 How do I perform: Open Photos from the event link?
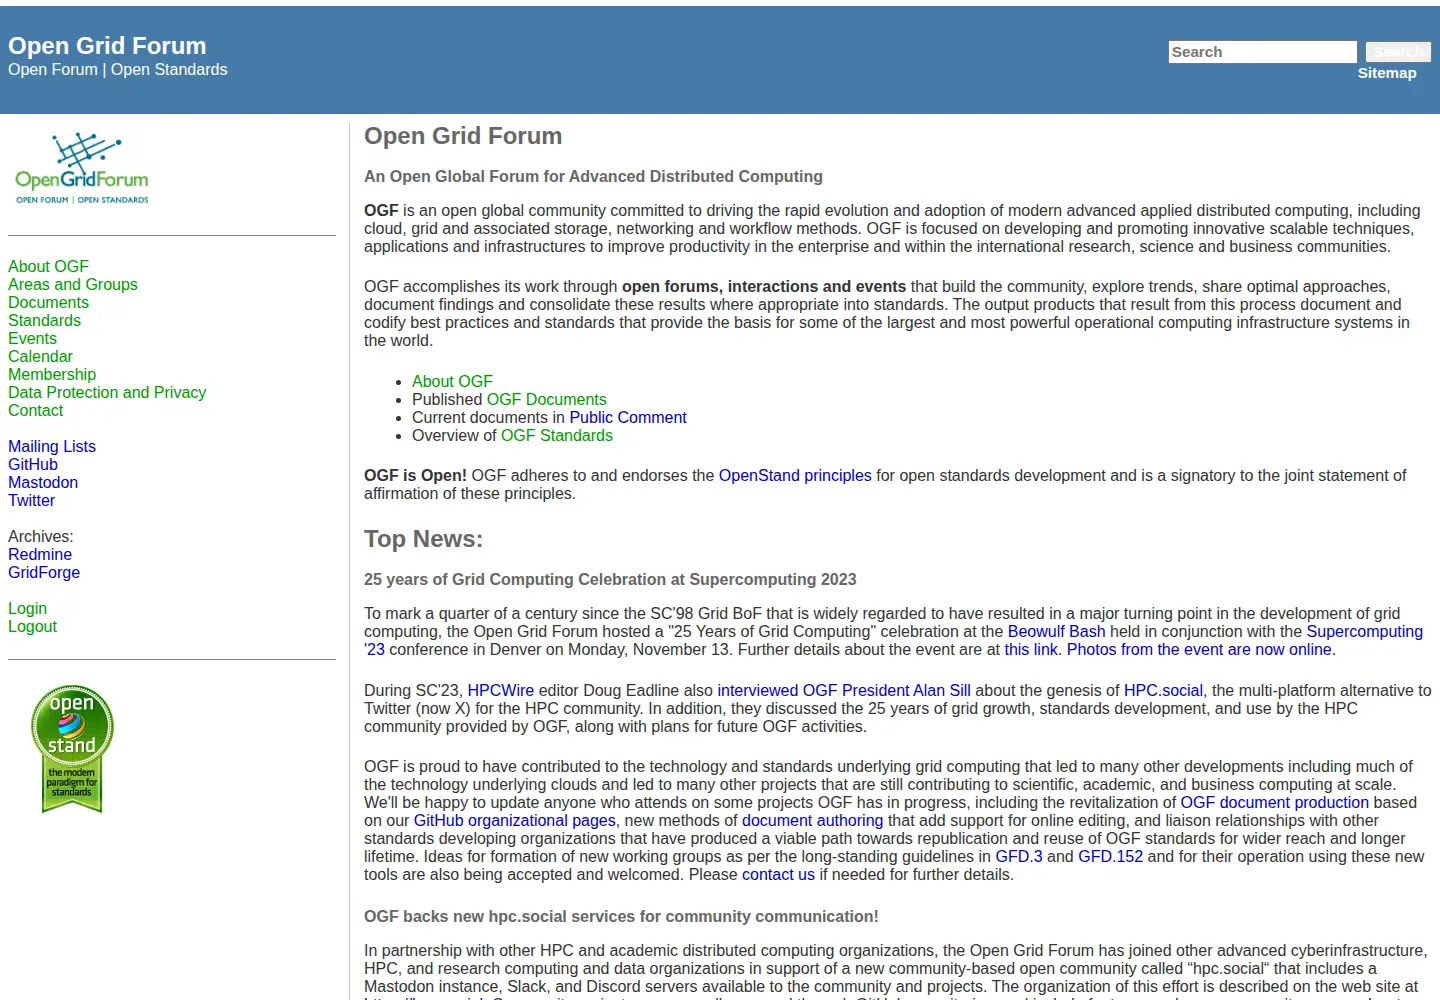[1199, 649]
